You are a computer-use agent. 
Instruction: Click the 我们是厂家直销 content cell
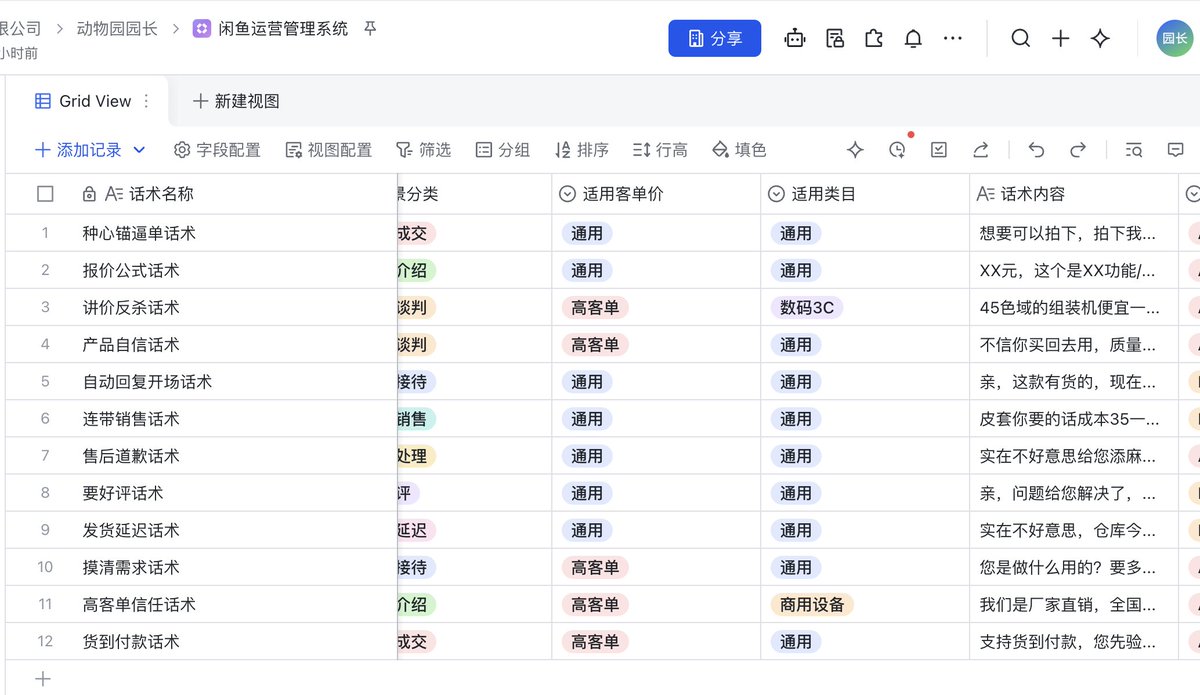1074,604
